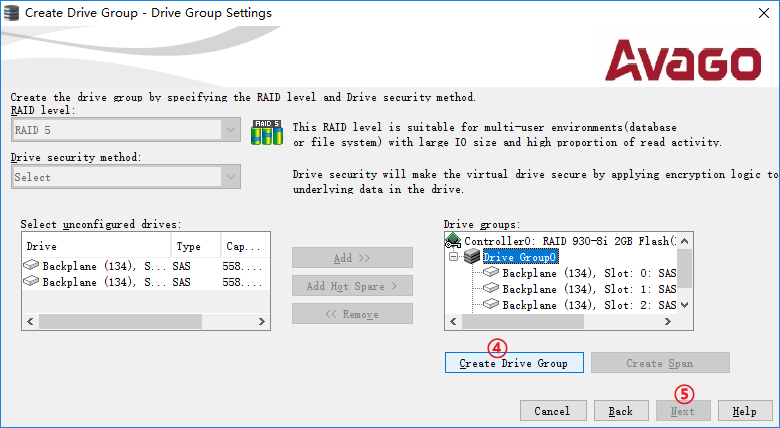Click the first unconfigured drive's disk icon
The height and width of the screenshot is (428, 780).
pos(31,265)
